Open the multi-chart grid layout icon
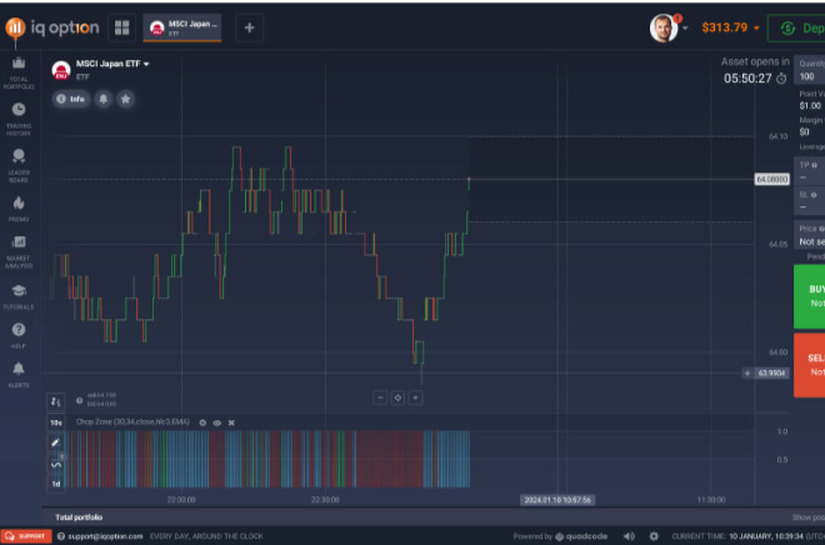 [x=122, y=27]
